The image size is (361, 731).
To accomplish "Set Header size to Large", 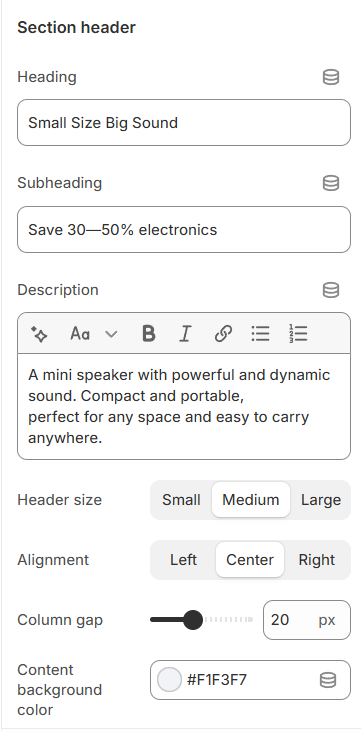I will click(321, 500).
